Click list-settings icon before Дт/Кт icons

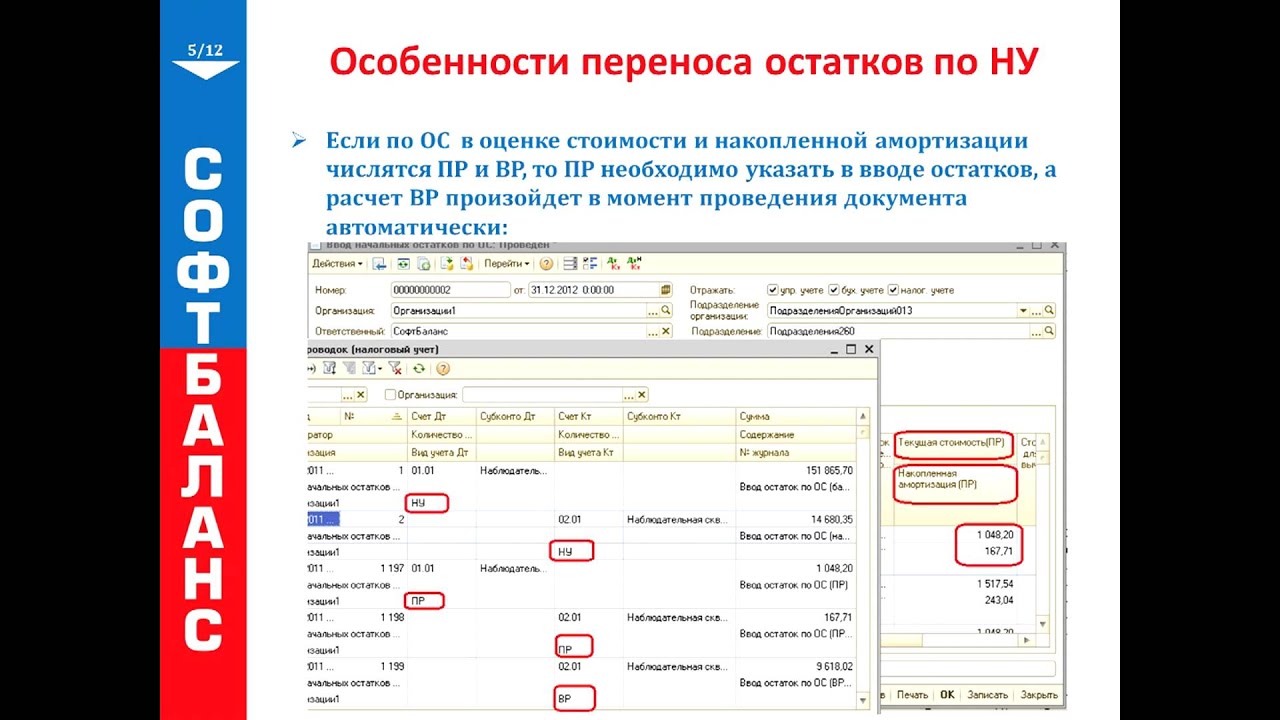tap(589, 264)
